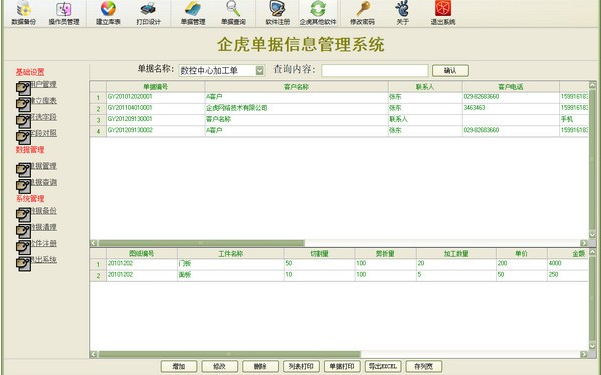Sort by 单据编号 column header
Screen dimensions: 601x375
pyautogui.click(x=155, y=87)
